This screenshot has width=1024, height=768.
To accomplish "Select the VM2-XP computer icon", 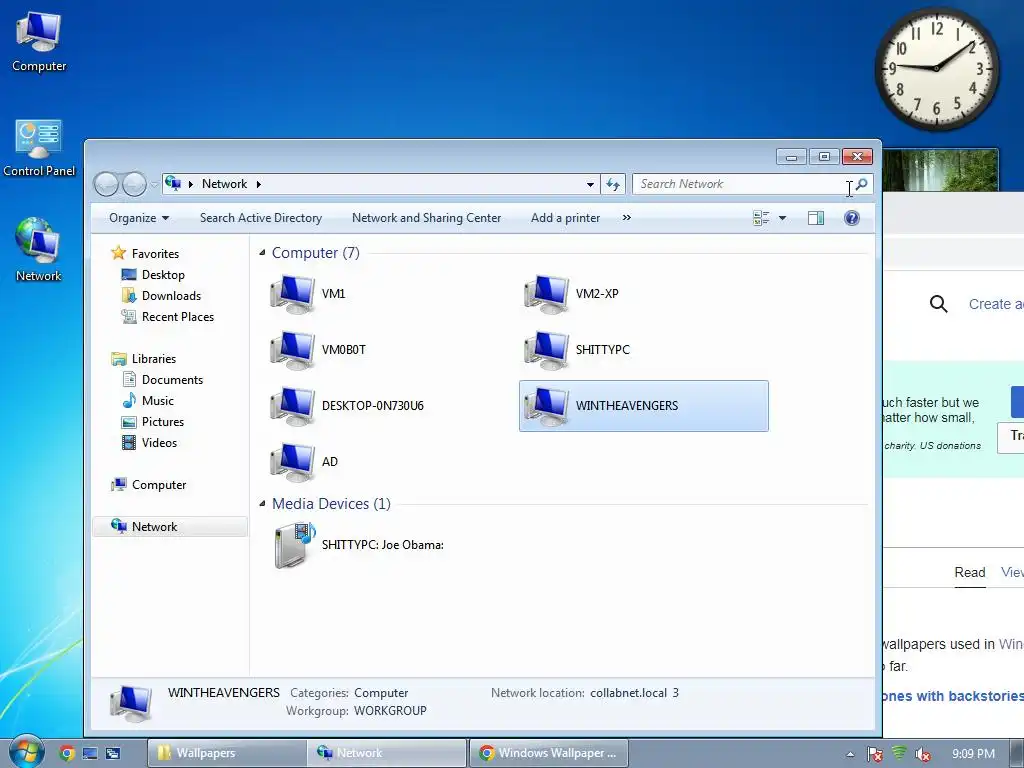I will point(547,294).
